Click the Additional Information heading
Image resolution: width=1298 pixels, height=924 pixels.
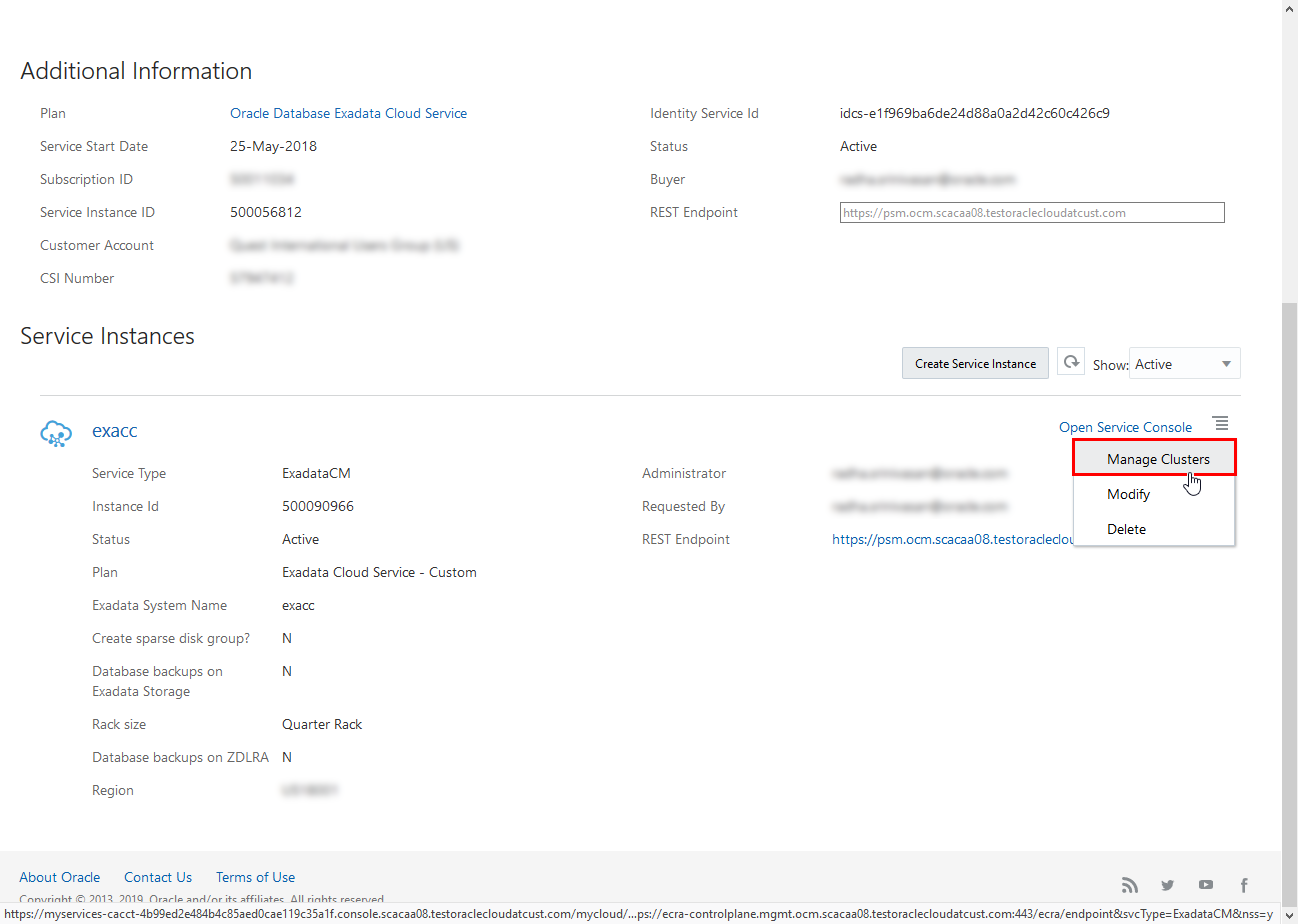[x=136, y=71]
